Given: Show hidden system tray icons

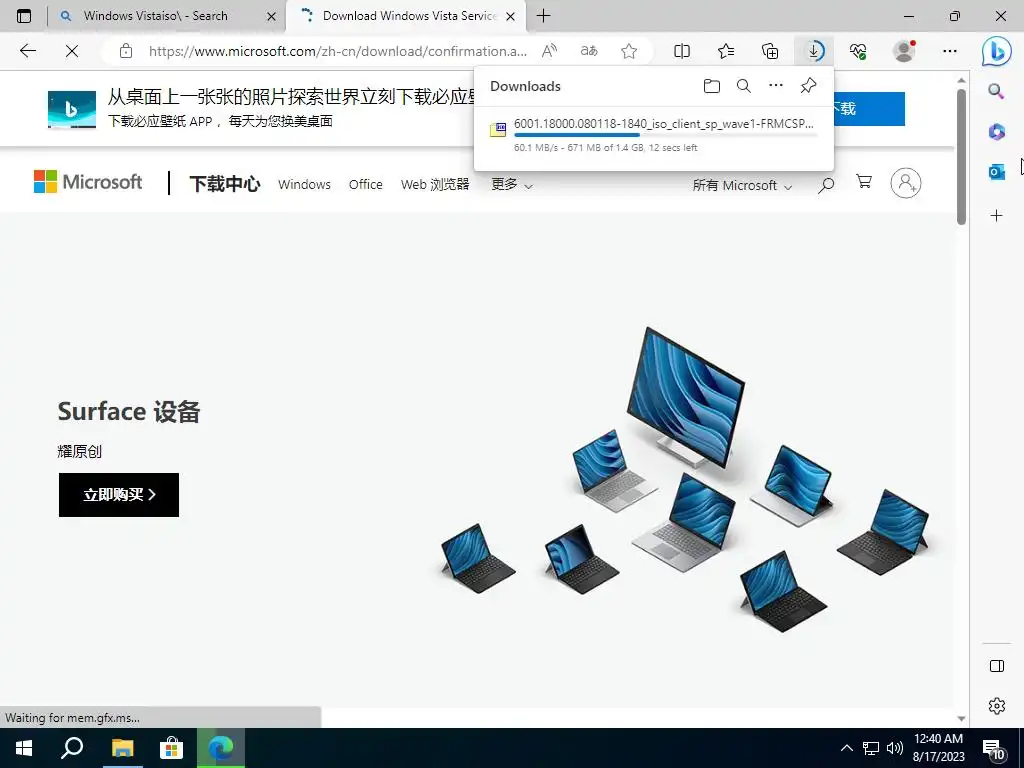Looking at the screenshot, I should pyautogui.click(x=846, y=748).
